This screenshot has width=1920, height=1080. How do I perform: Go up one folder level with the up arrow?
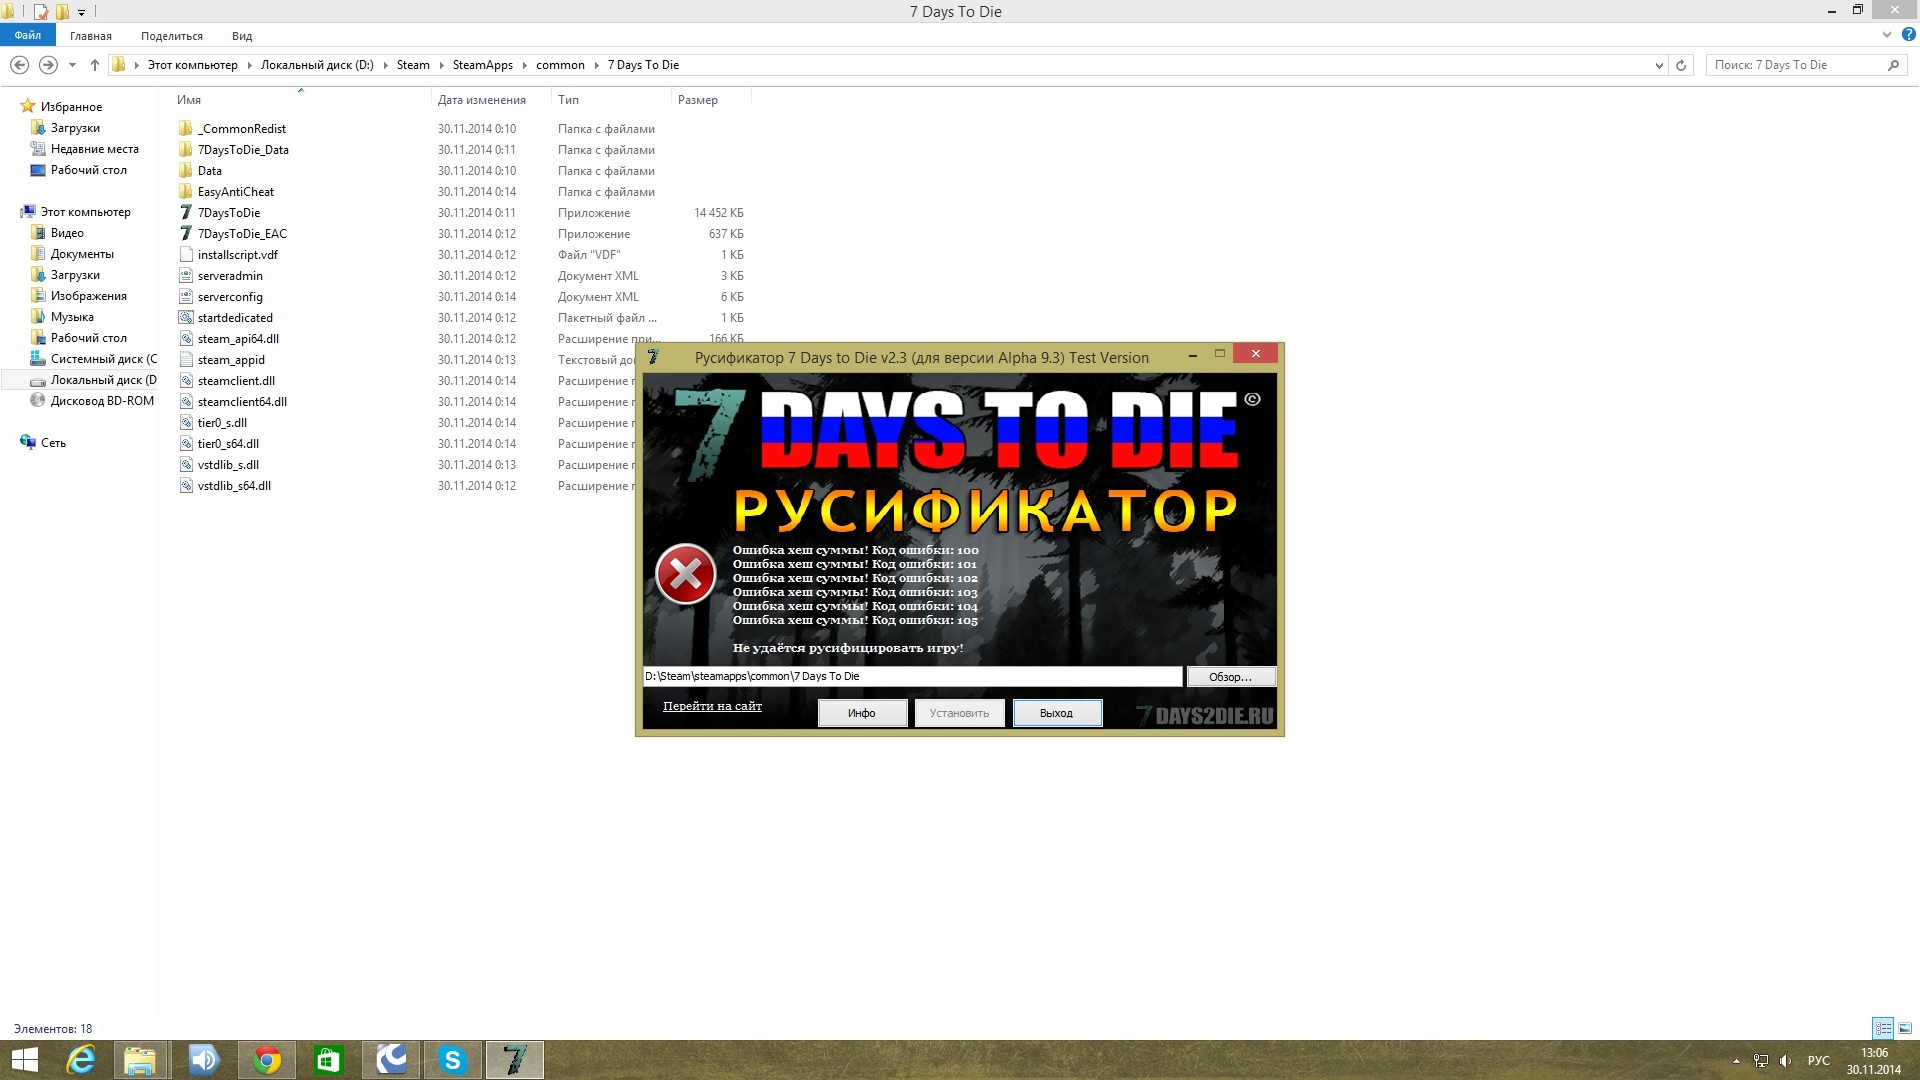click(x=95, y=65)
